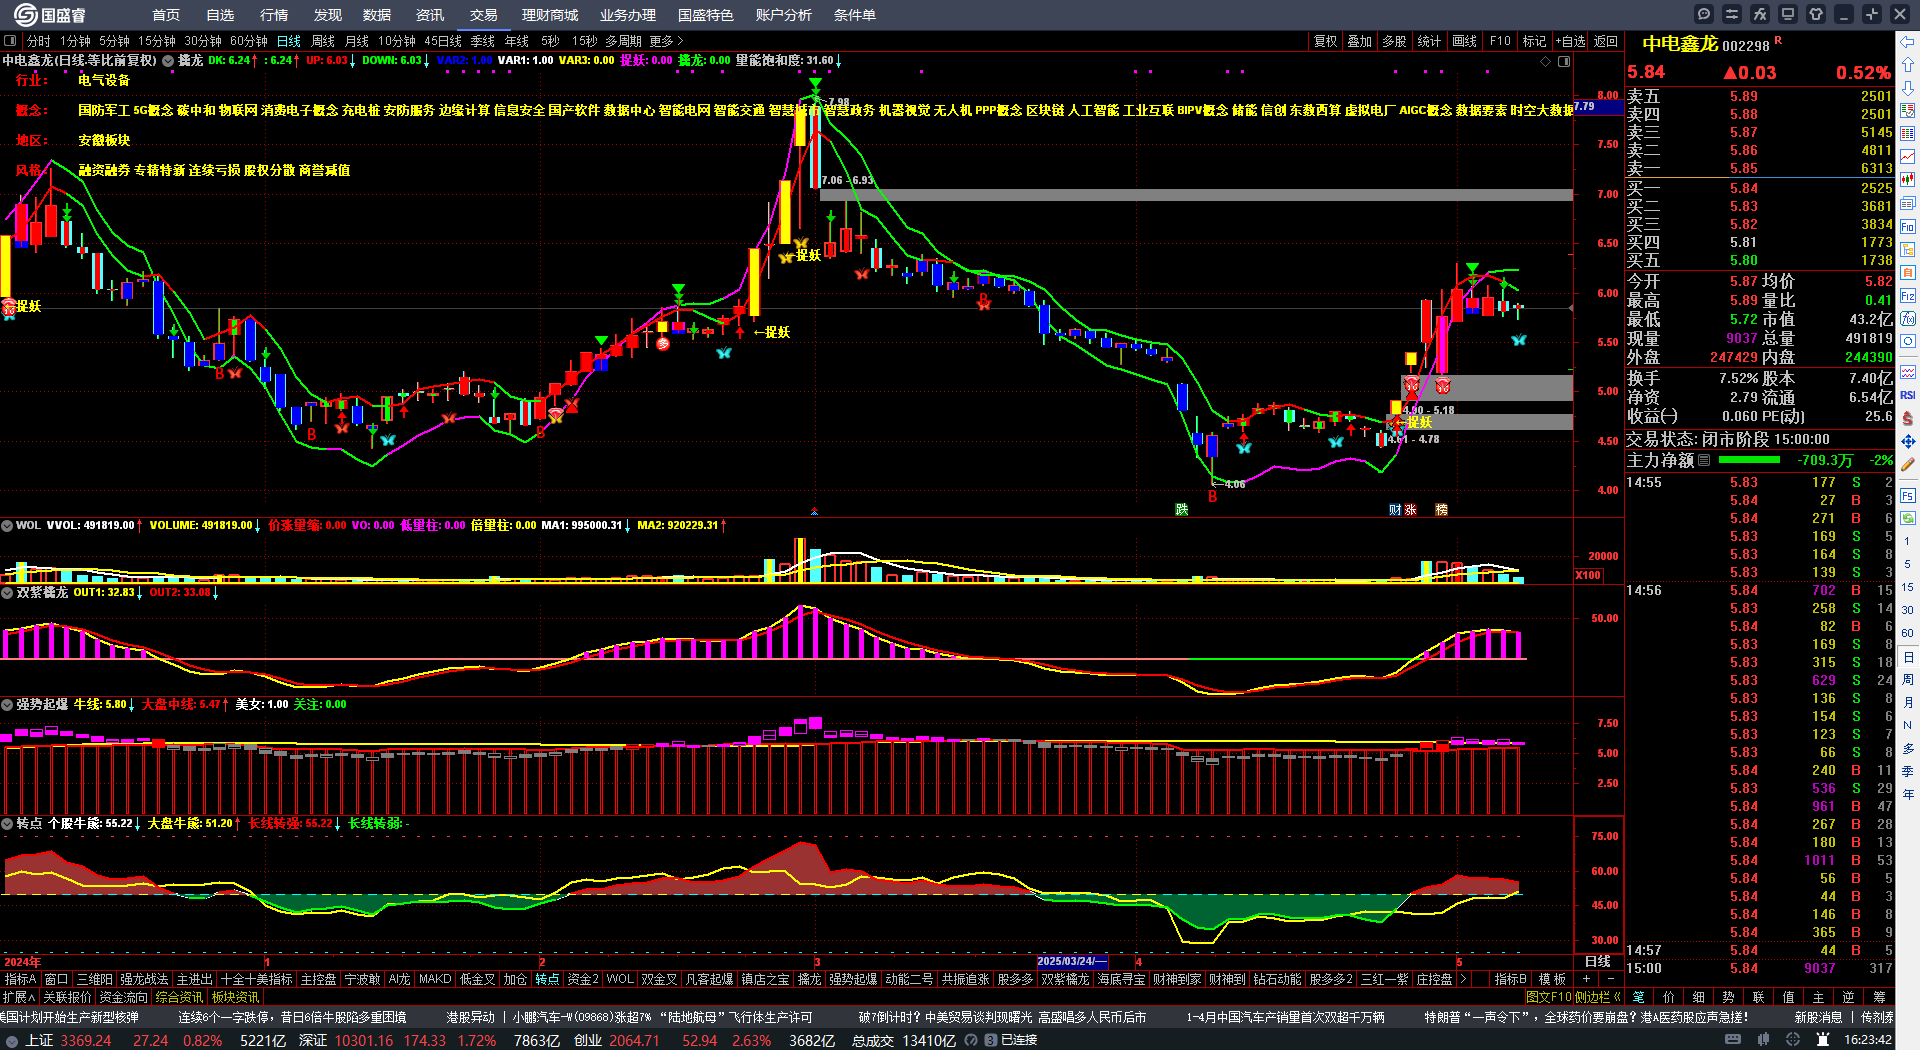Click the 国盛睿 logo
Viewport: 1920px width, 1050px height.
[50, 15]
